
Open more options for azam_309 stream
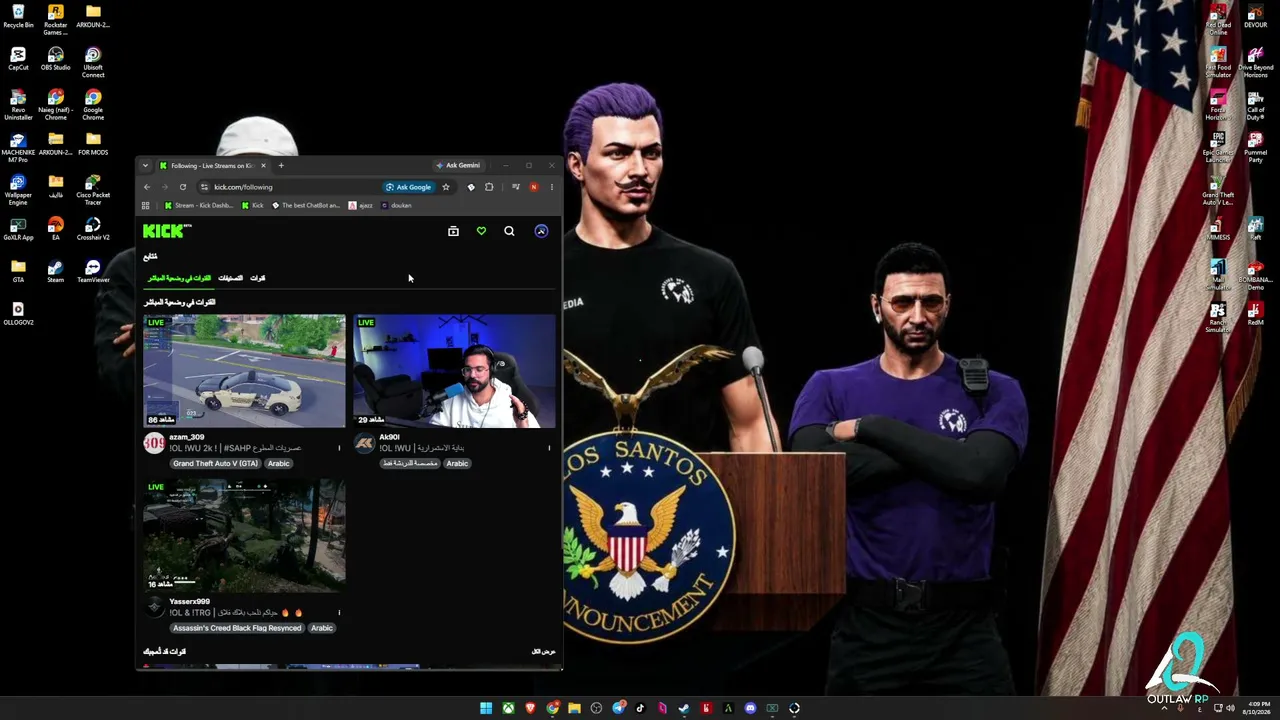(339, 448)
